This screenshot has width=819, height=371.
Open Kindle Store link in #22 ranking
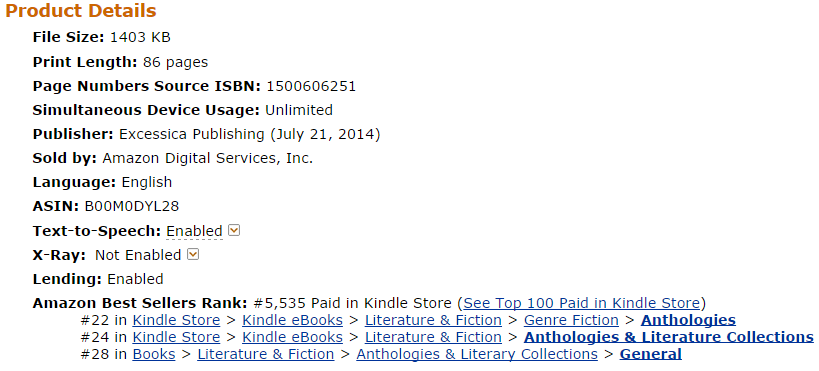176,320
